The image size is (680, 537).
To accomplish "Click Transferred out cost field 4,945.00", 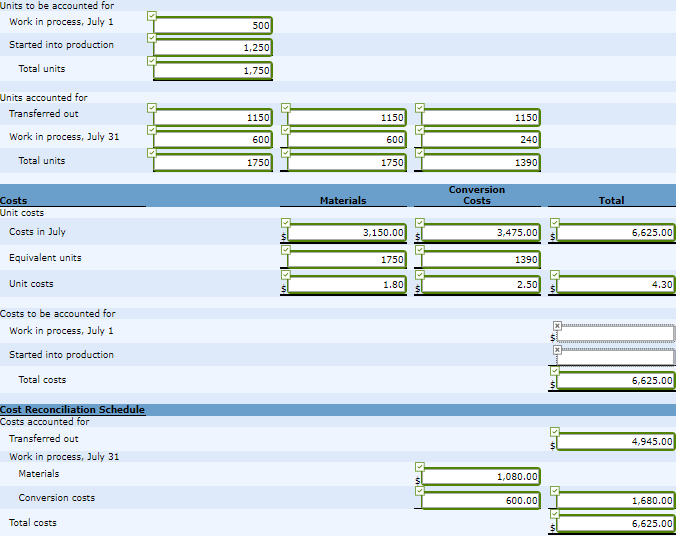I will pyautogui.click(x=616, y=442).
